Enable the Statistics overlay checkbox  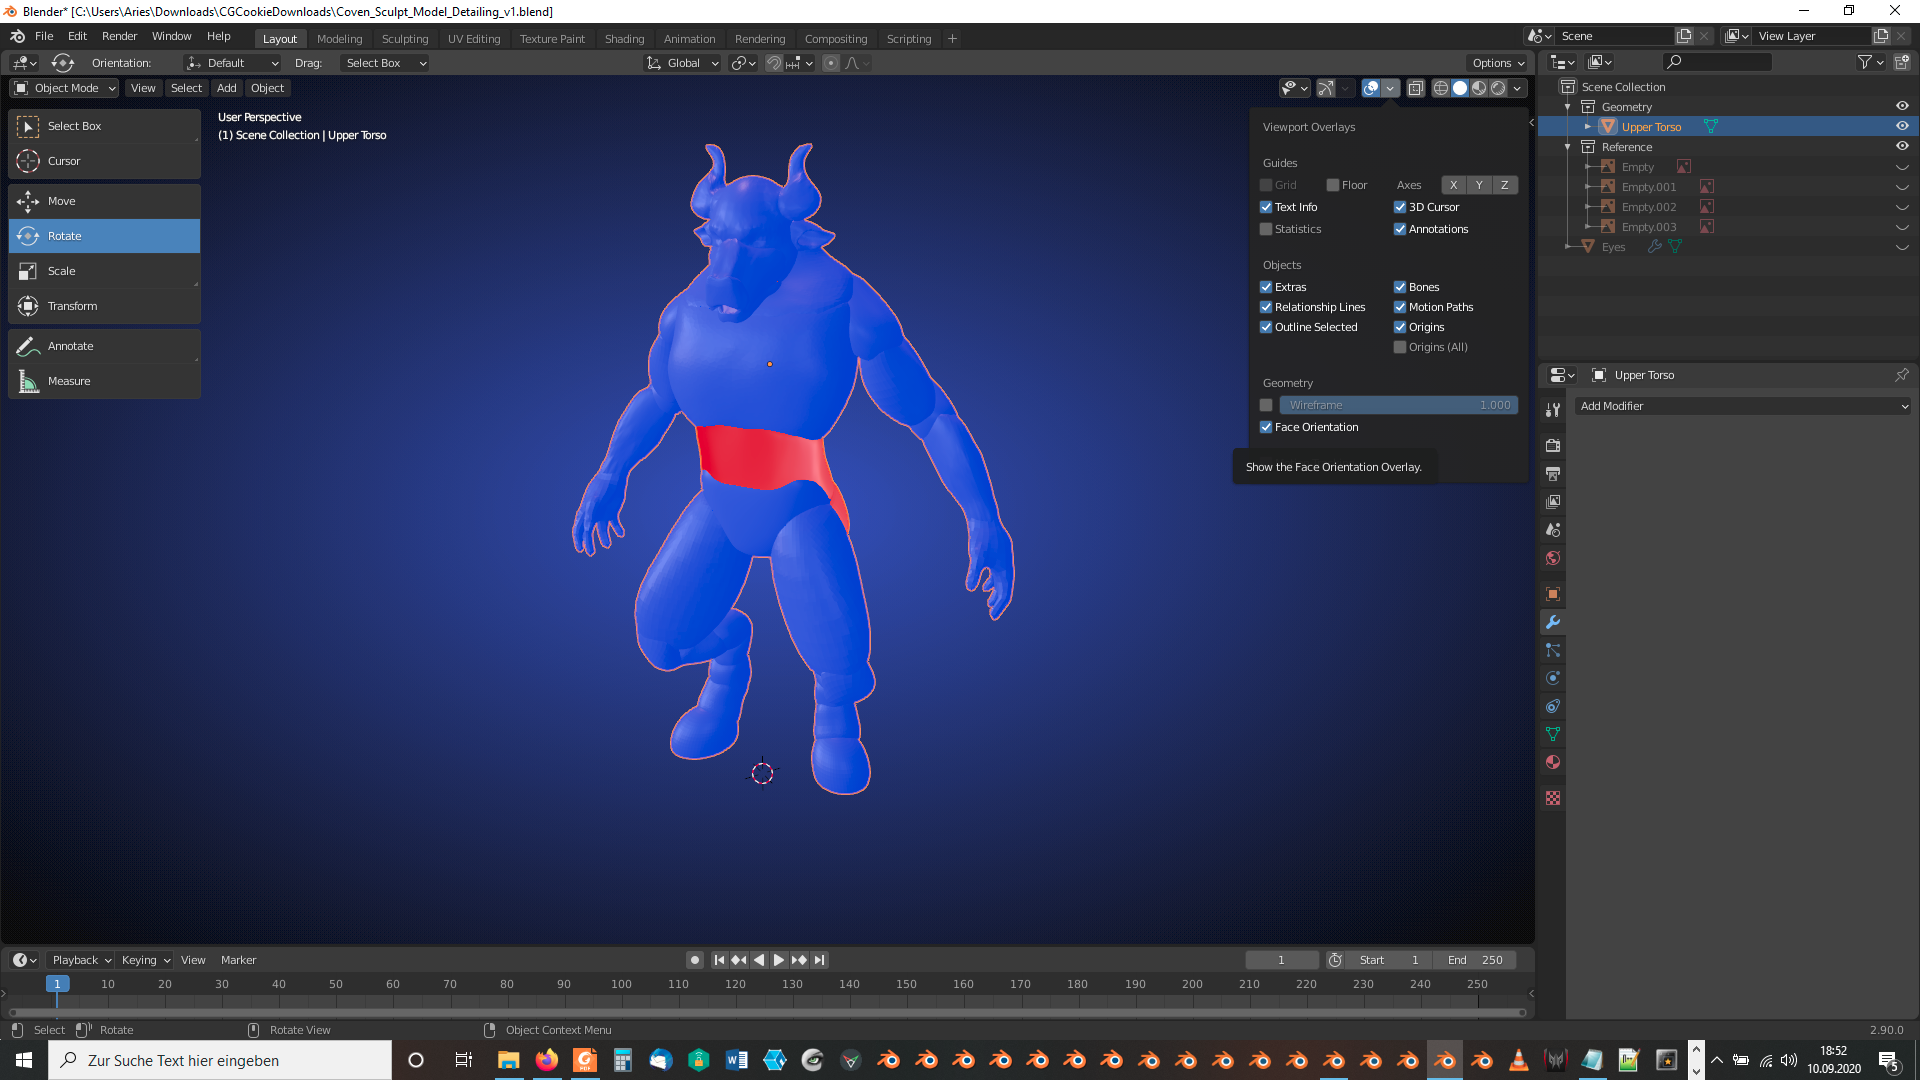click(x=1266, y=229)
